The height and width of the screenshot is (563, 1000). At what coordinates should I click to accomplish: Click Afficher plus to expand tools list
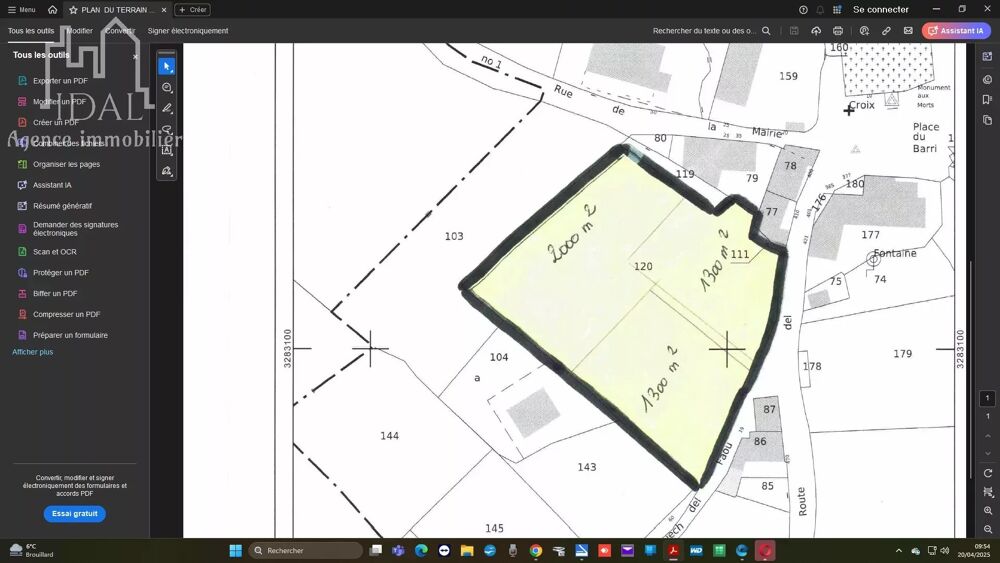click(33, 352)
